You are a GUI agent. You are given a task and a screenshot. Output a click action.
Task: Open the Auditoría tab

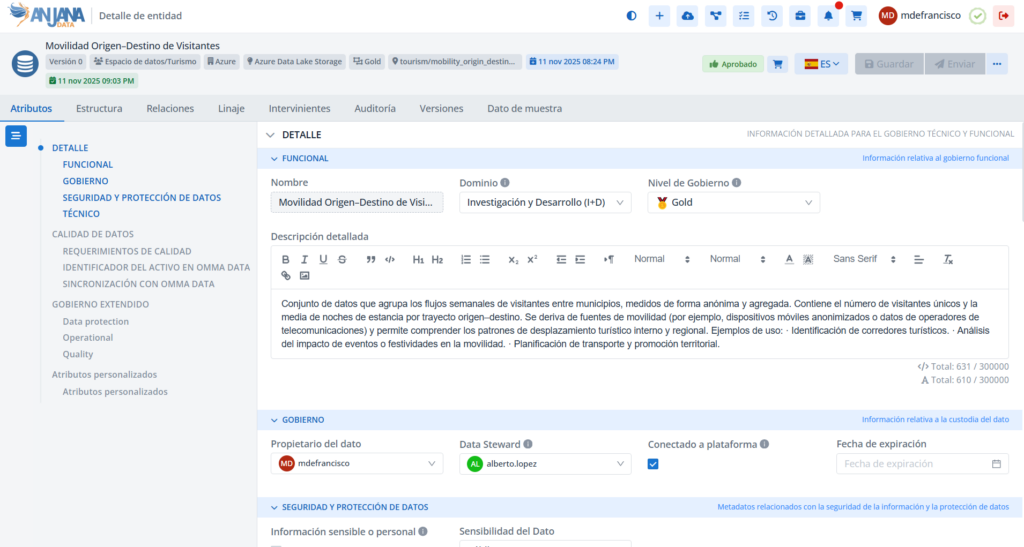pyautogui.click(x=375, y=108)
